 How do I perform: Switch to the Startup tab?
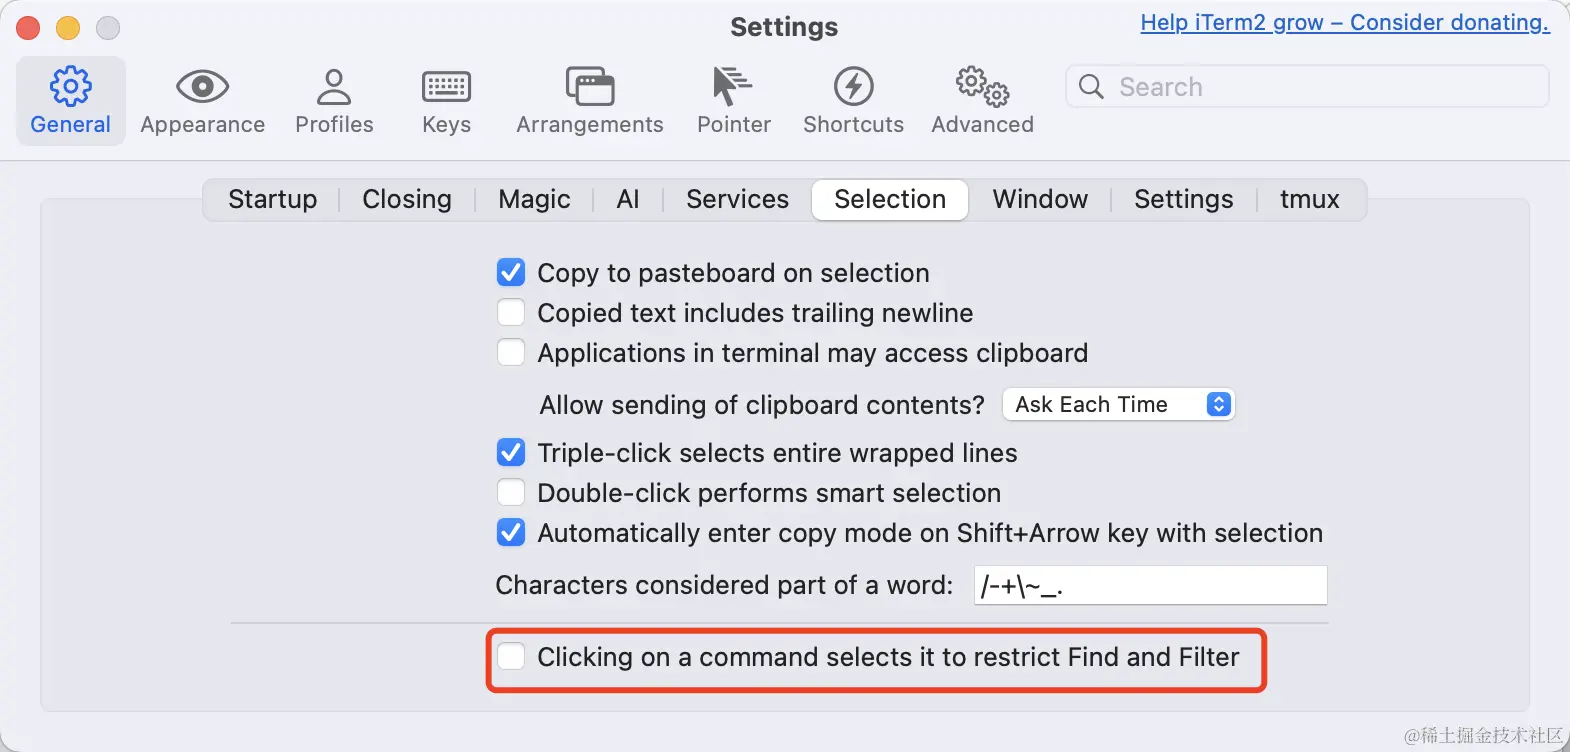tap(272, 199)
